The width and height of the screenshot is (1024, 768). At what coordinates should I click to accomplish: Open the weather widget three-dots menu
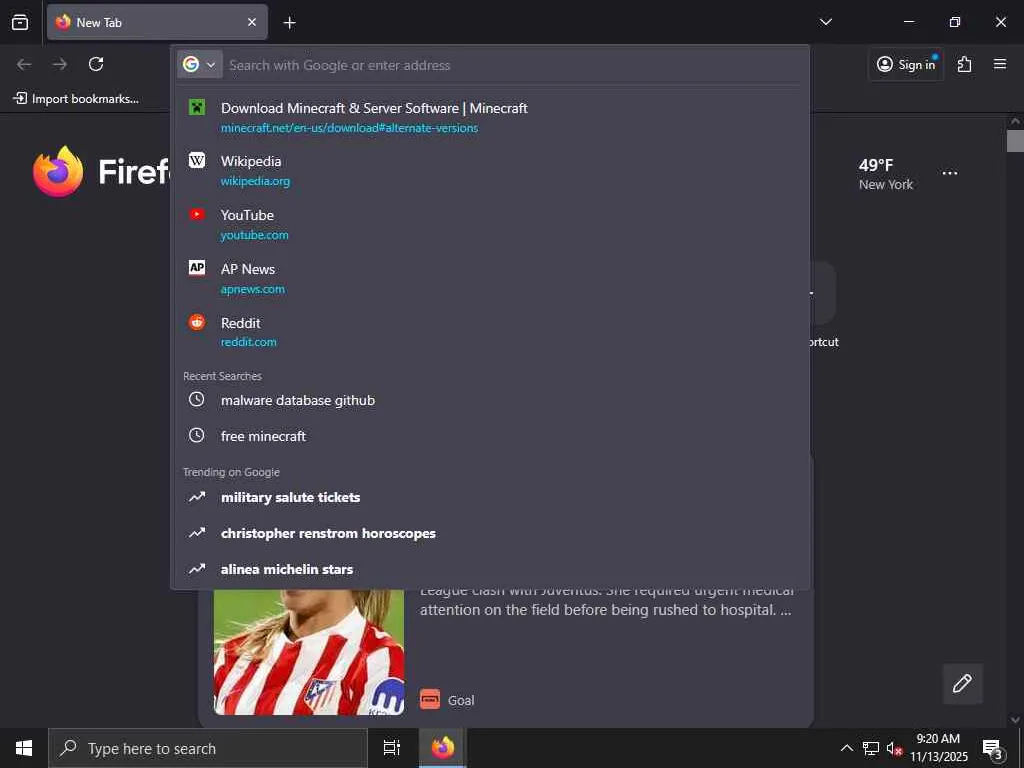click(x=950, y=173)
